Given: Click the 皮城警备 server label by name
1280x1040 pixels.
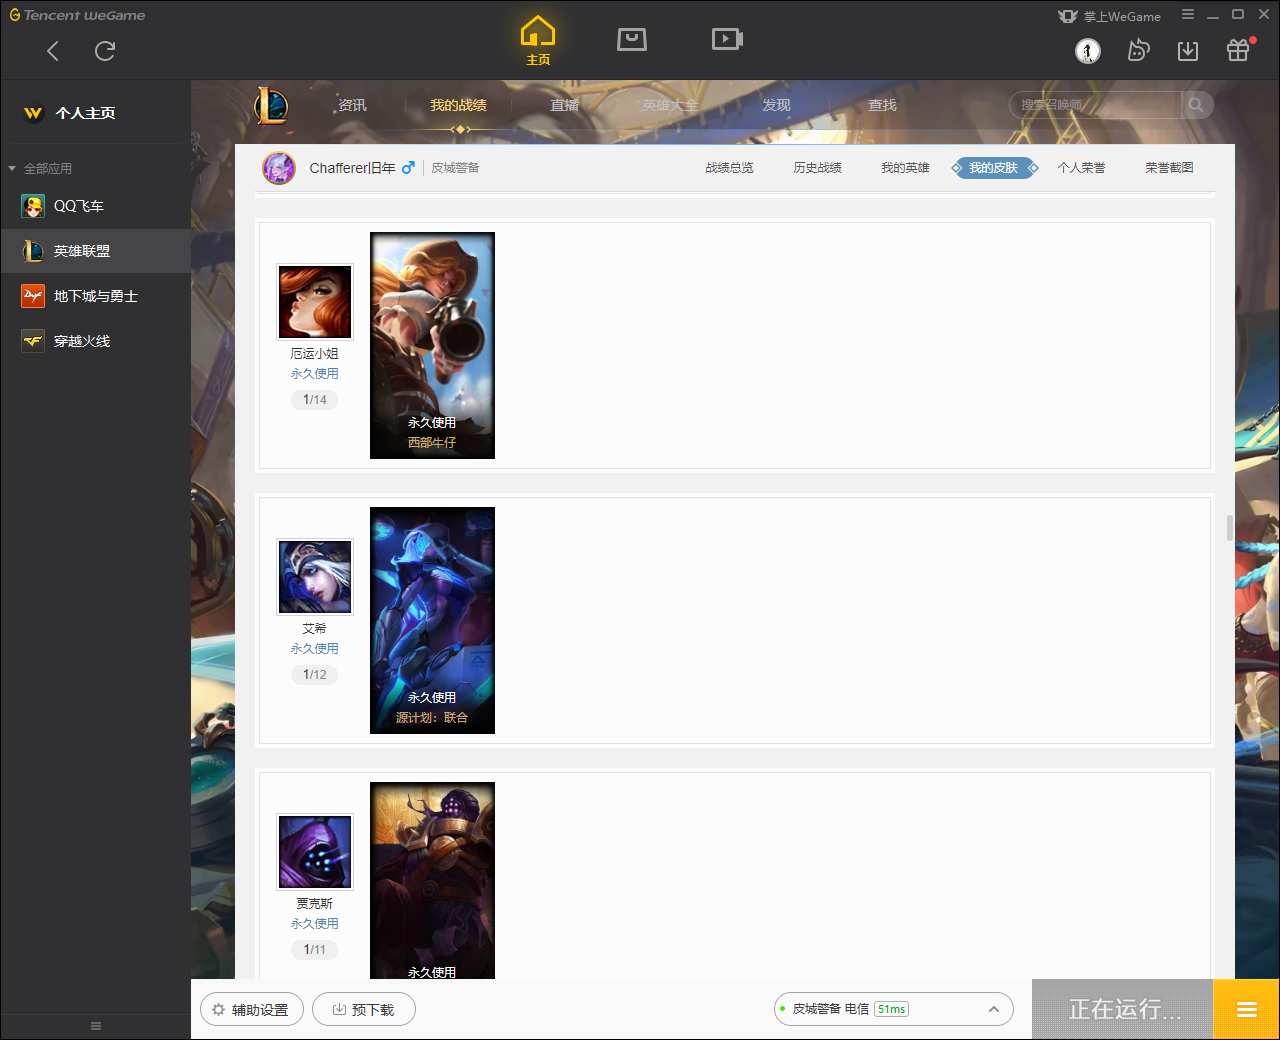Looking at the screenshot, I should coord(455,168).
